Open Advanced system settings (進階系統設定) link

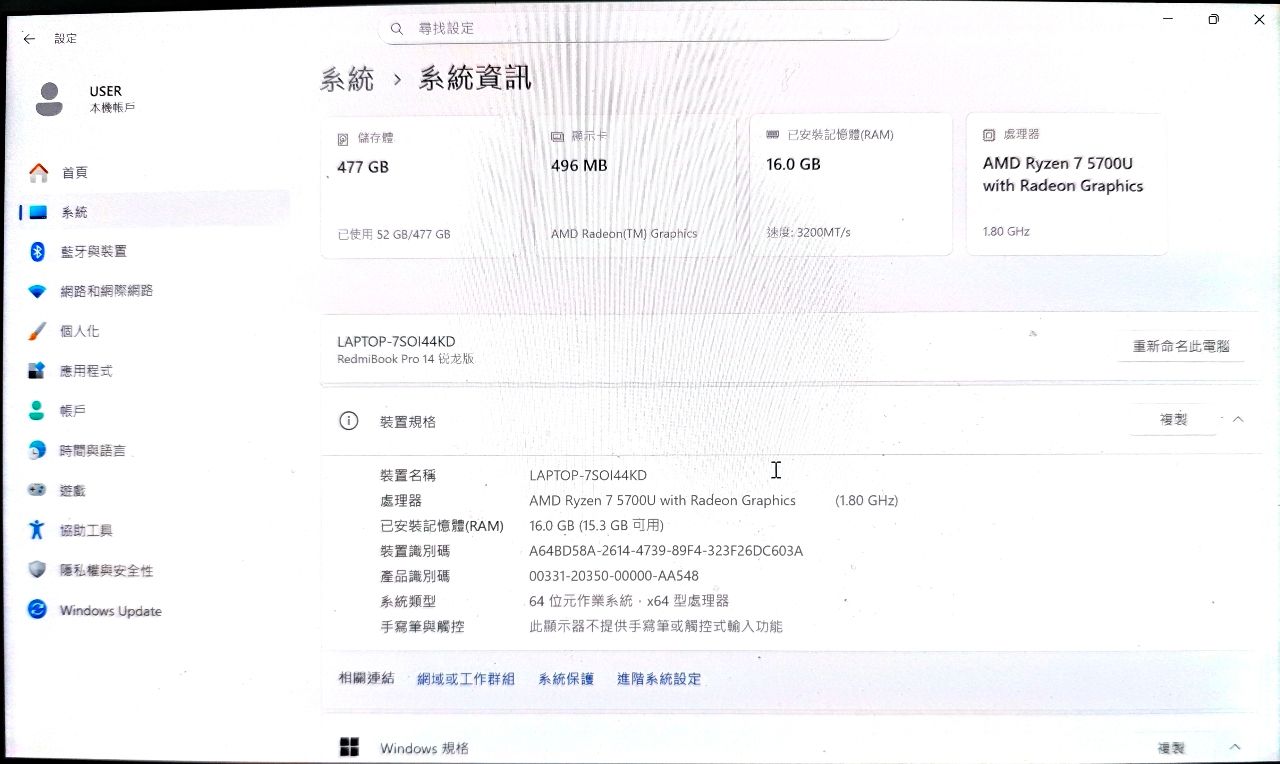[659, 679]
